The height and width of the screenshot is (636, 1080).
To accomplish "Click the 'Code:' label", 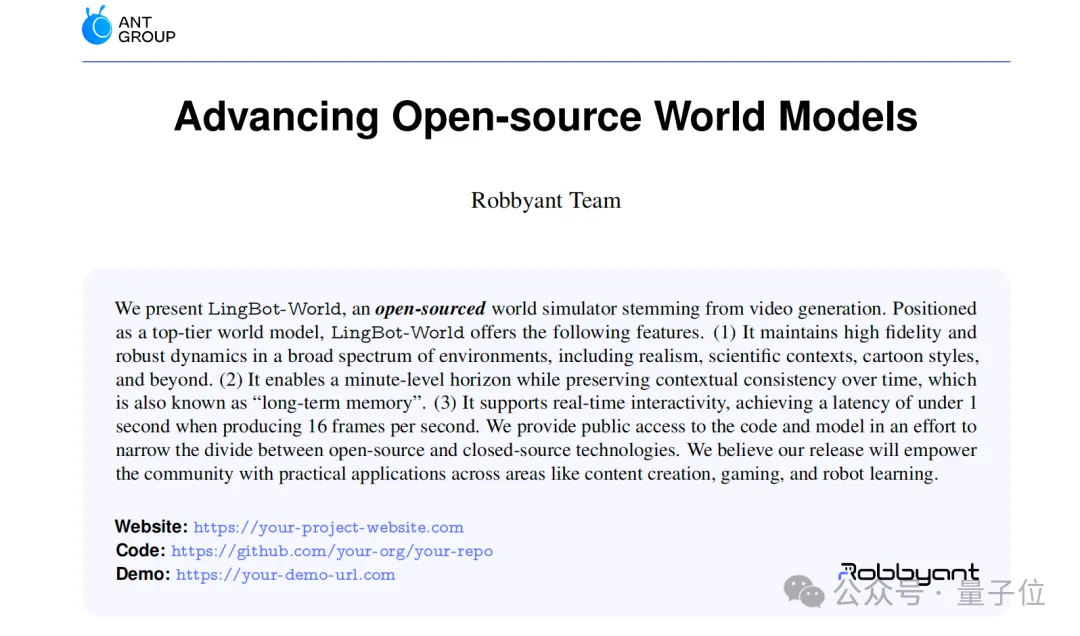I will click(140, 551).
